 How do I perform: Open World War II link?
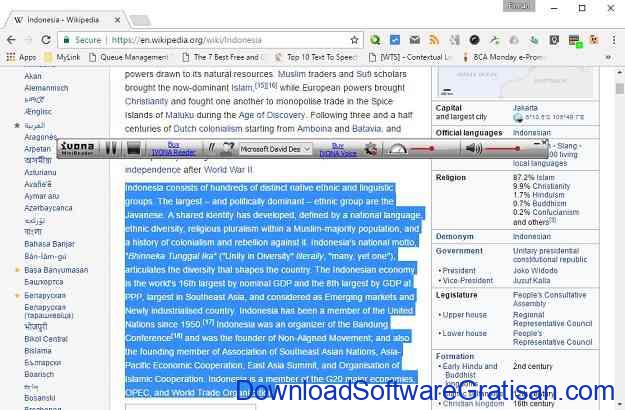pyautogui.click(x=228, y=170)
